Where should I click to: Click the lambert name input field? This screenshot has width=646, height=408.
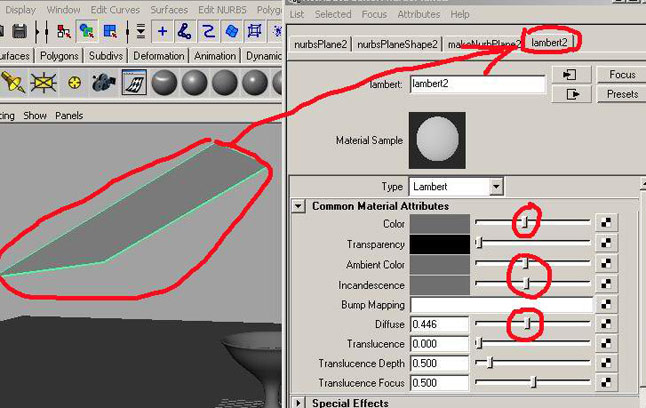coord(477,84)
